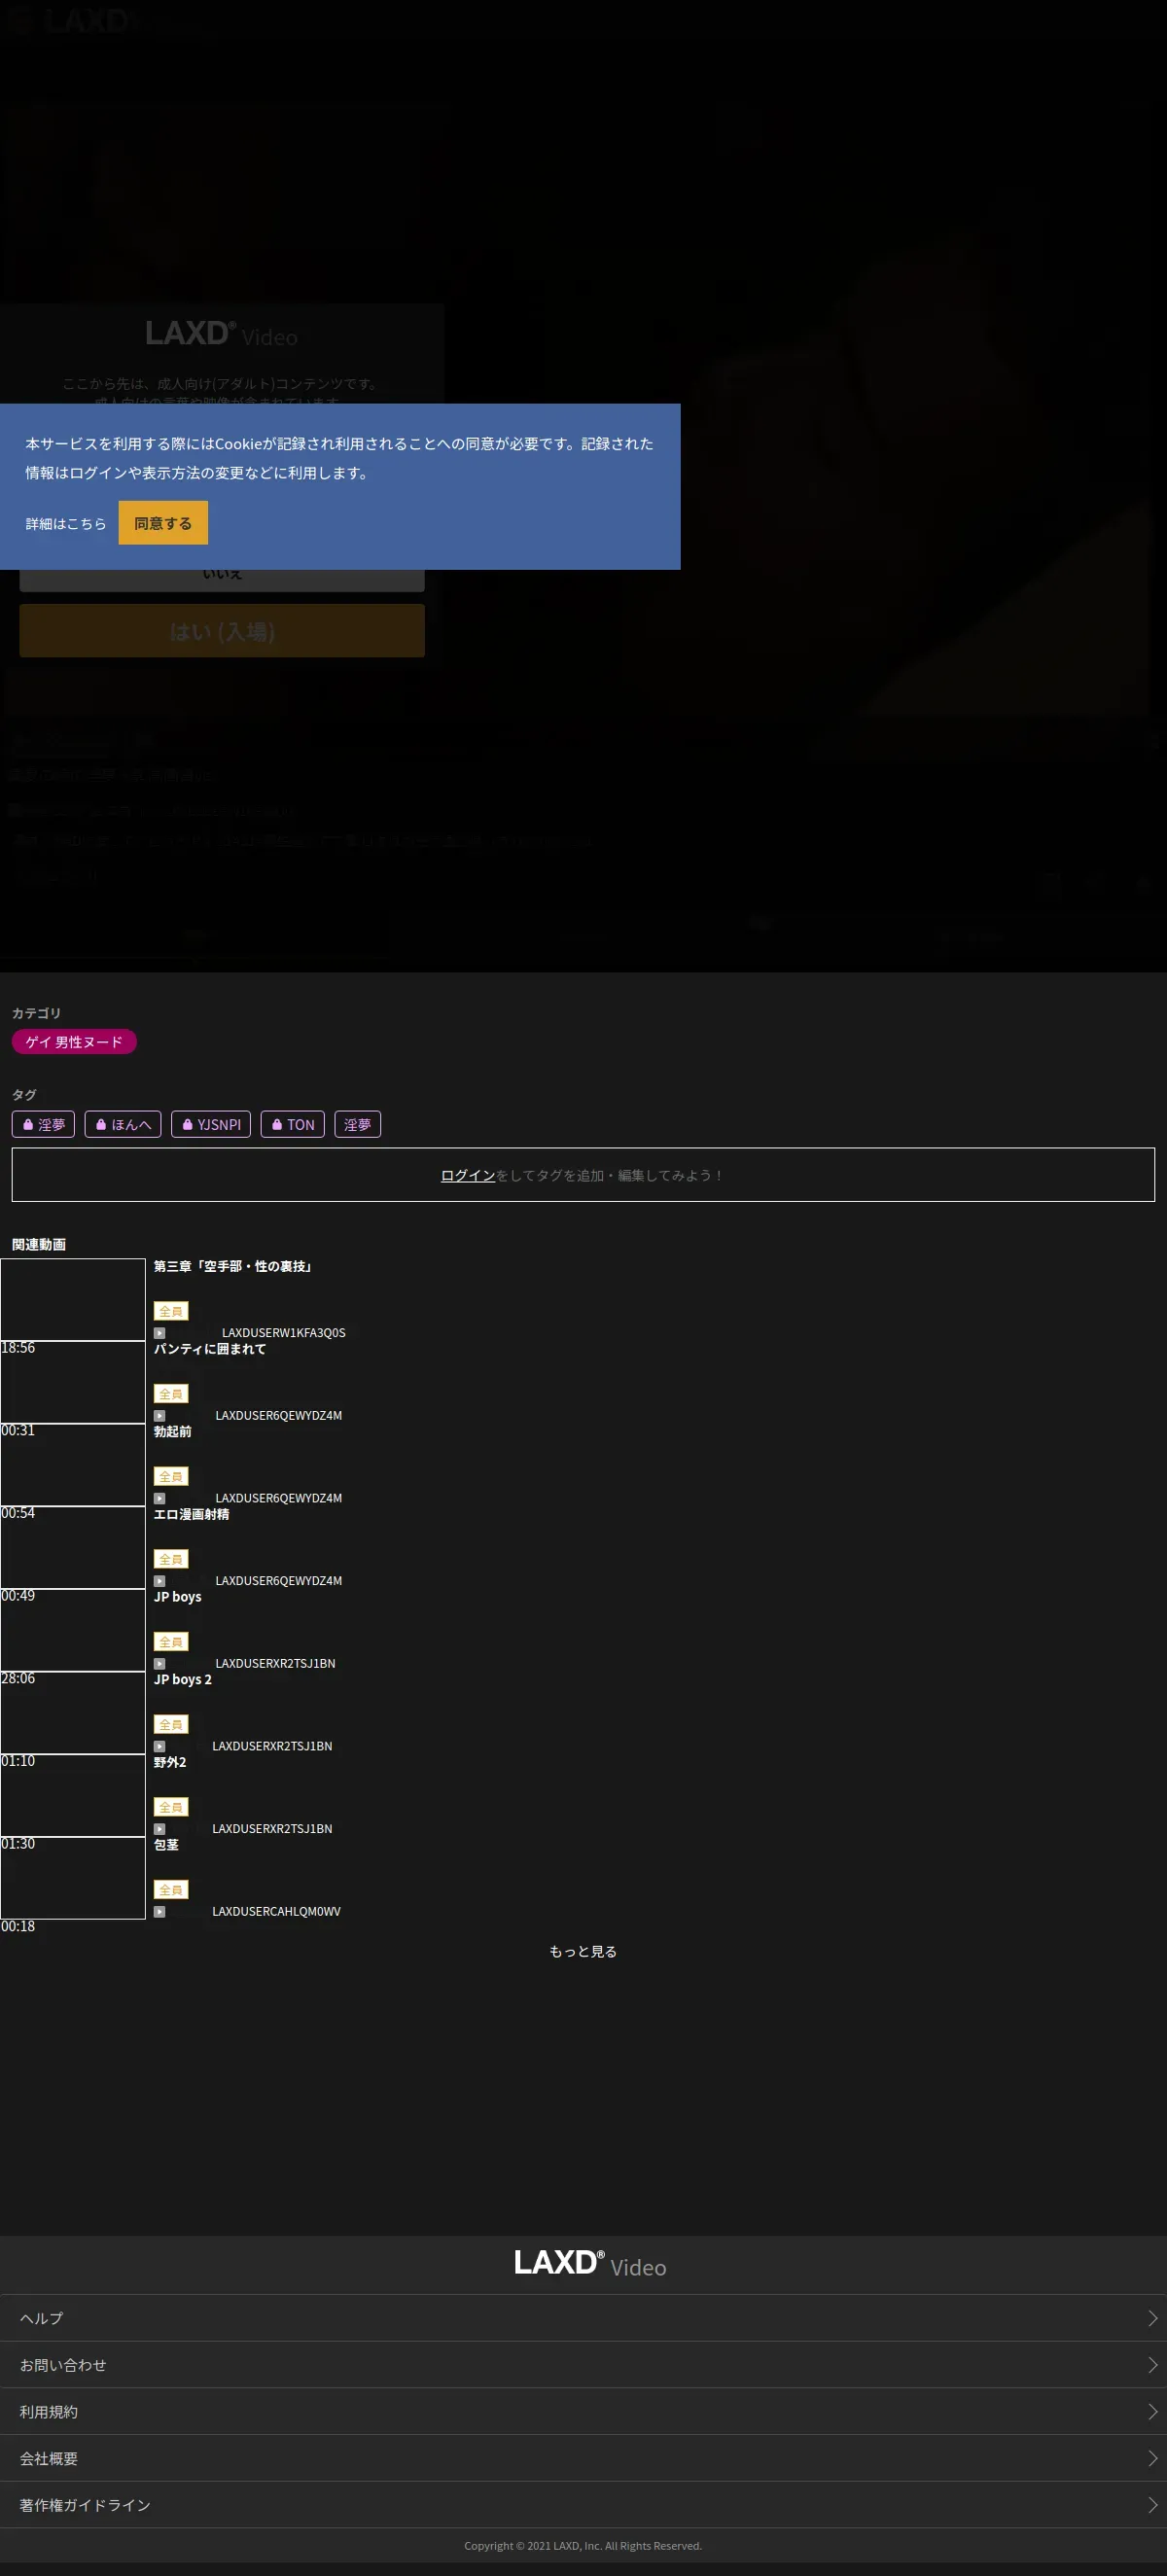Image resolution: width=1167 pixels, height=2576 pixels.
Task: Click the chevron next to 著作権ガイドライン
Action: tap(1152, 2505)
